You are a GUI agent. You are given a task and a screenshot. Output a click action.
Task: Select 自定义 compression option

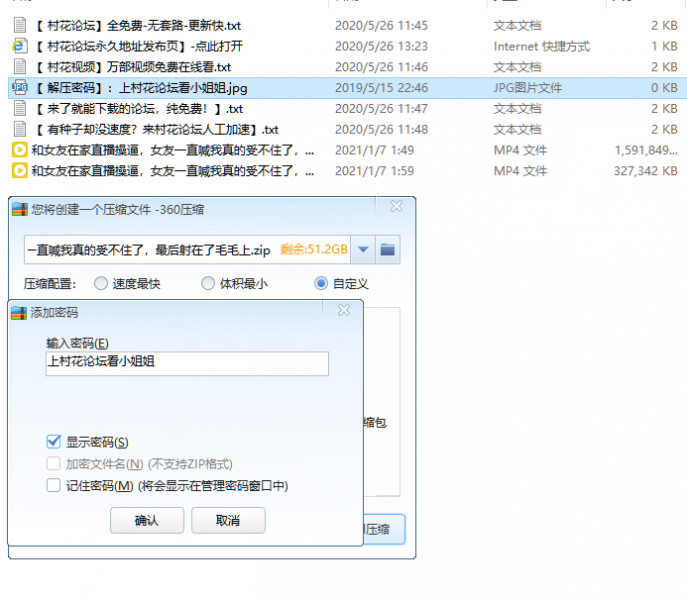tap(321, 284)
